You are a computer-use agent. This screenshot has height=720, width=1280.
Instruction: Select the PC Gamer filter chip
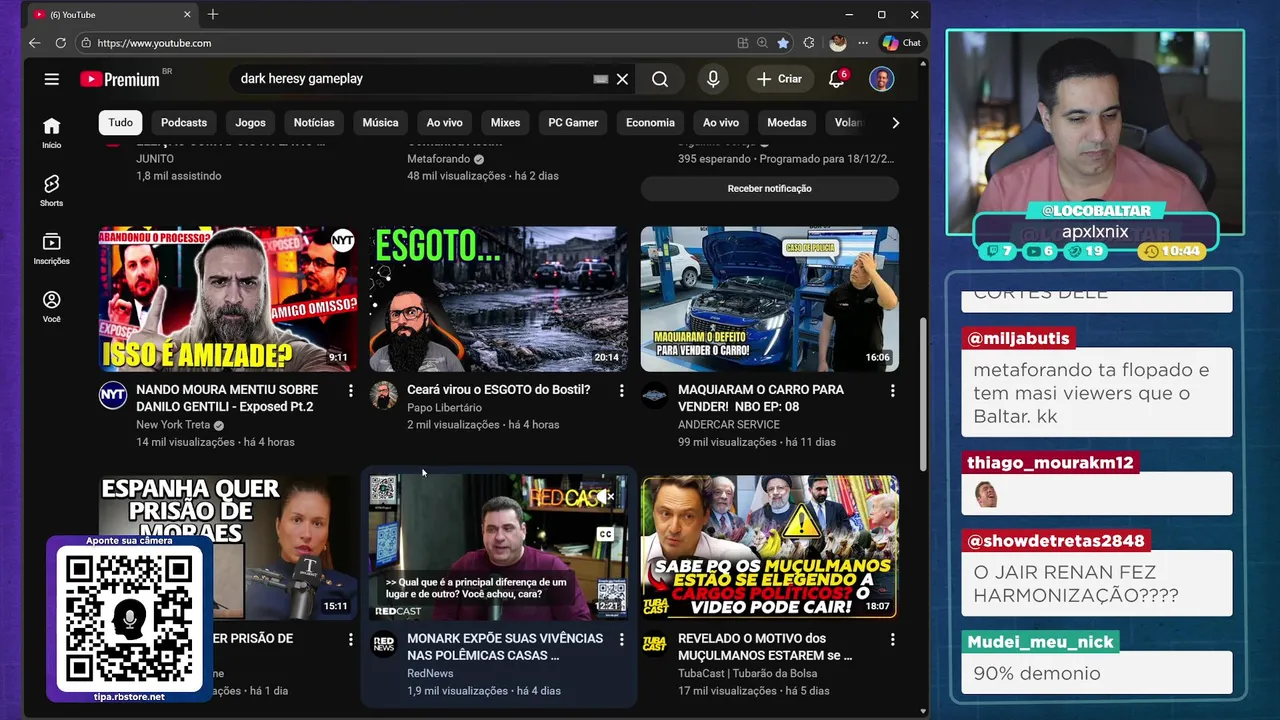click(x=573, y=122)
